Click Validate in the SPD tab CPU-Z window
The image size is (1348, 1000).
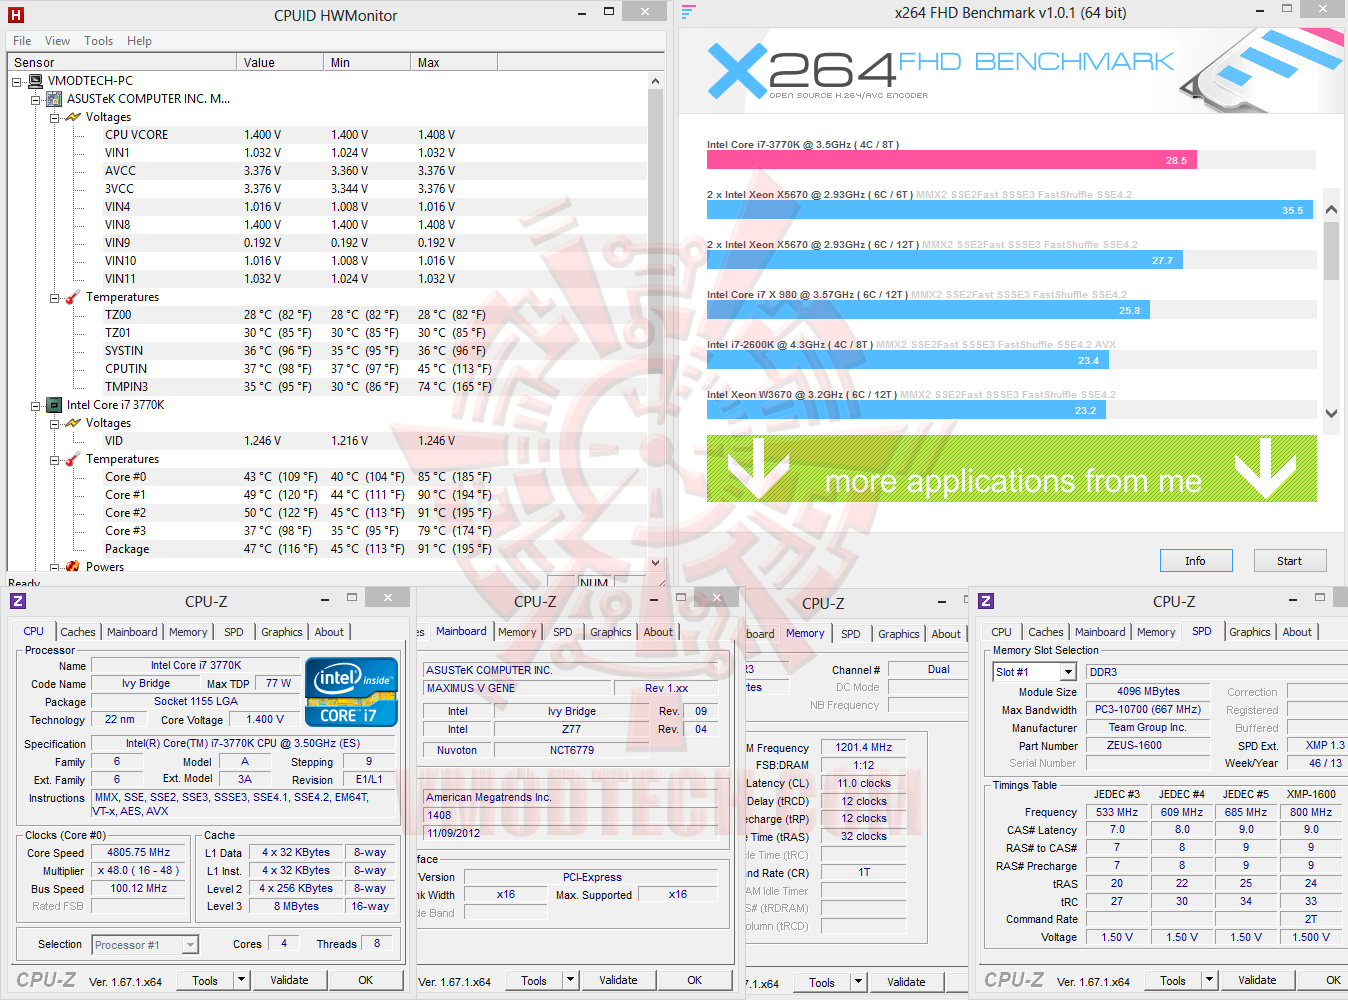[1257, 980]
